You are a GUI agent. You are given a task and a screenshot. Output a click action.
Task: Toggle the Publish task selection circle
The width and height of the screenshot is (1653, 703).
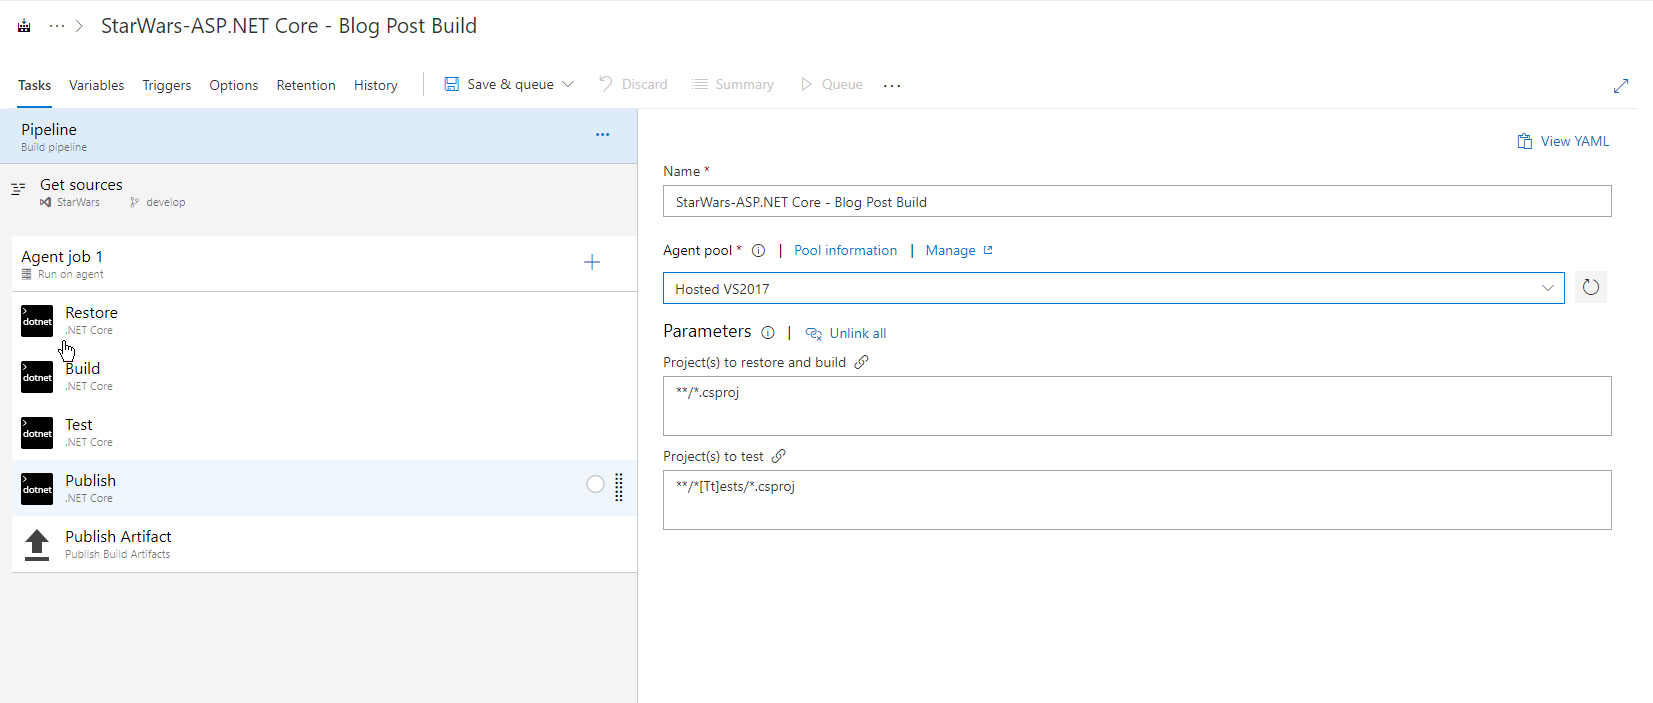pyautogui.click(x=595, y=484)
